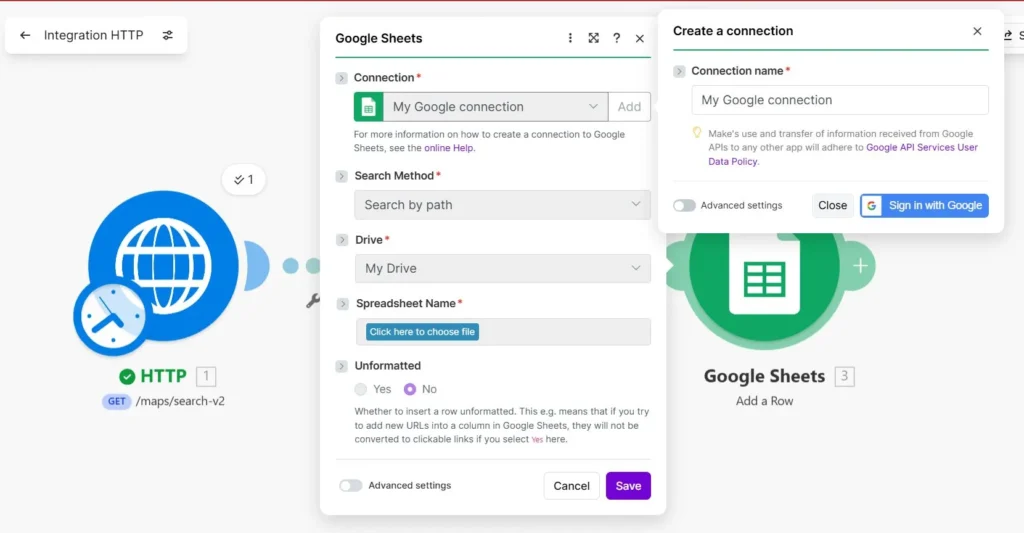Open the My Google connection dropdown
Viewport: 1024px width, 533px height.
tap(496, 106)
